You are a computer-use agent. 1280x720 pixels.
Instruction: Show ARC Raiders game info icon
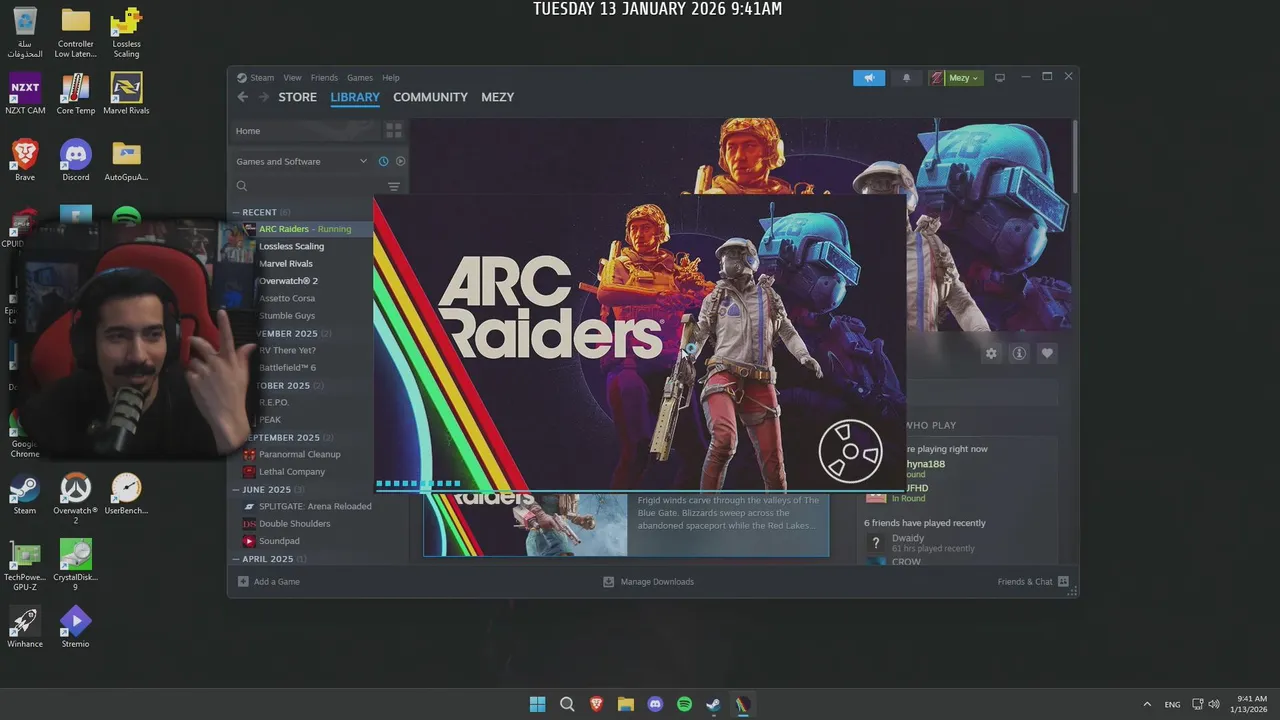coord(1019,353)
